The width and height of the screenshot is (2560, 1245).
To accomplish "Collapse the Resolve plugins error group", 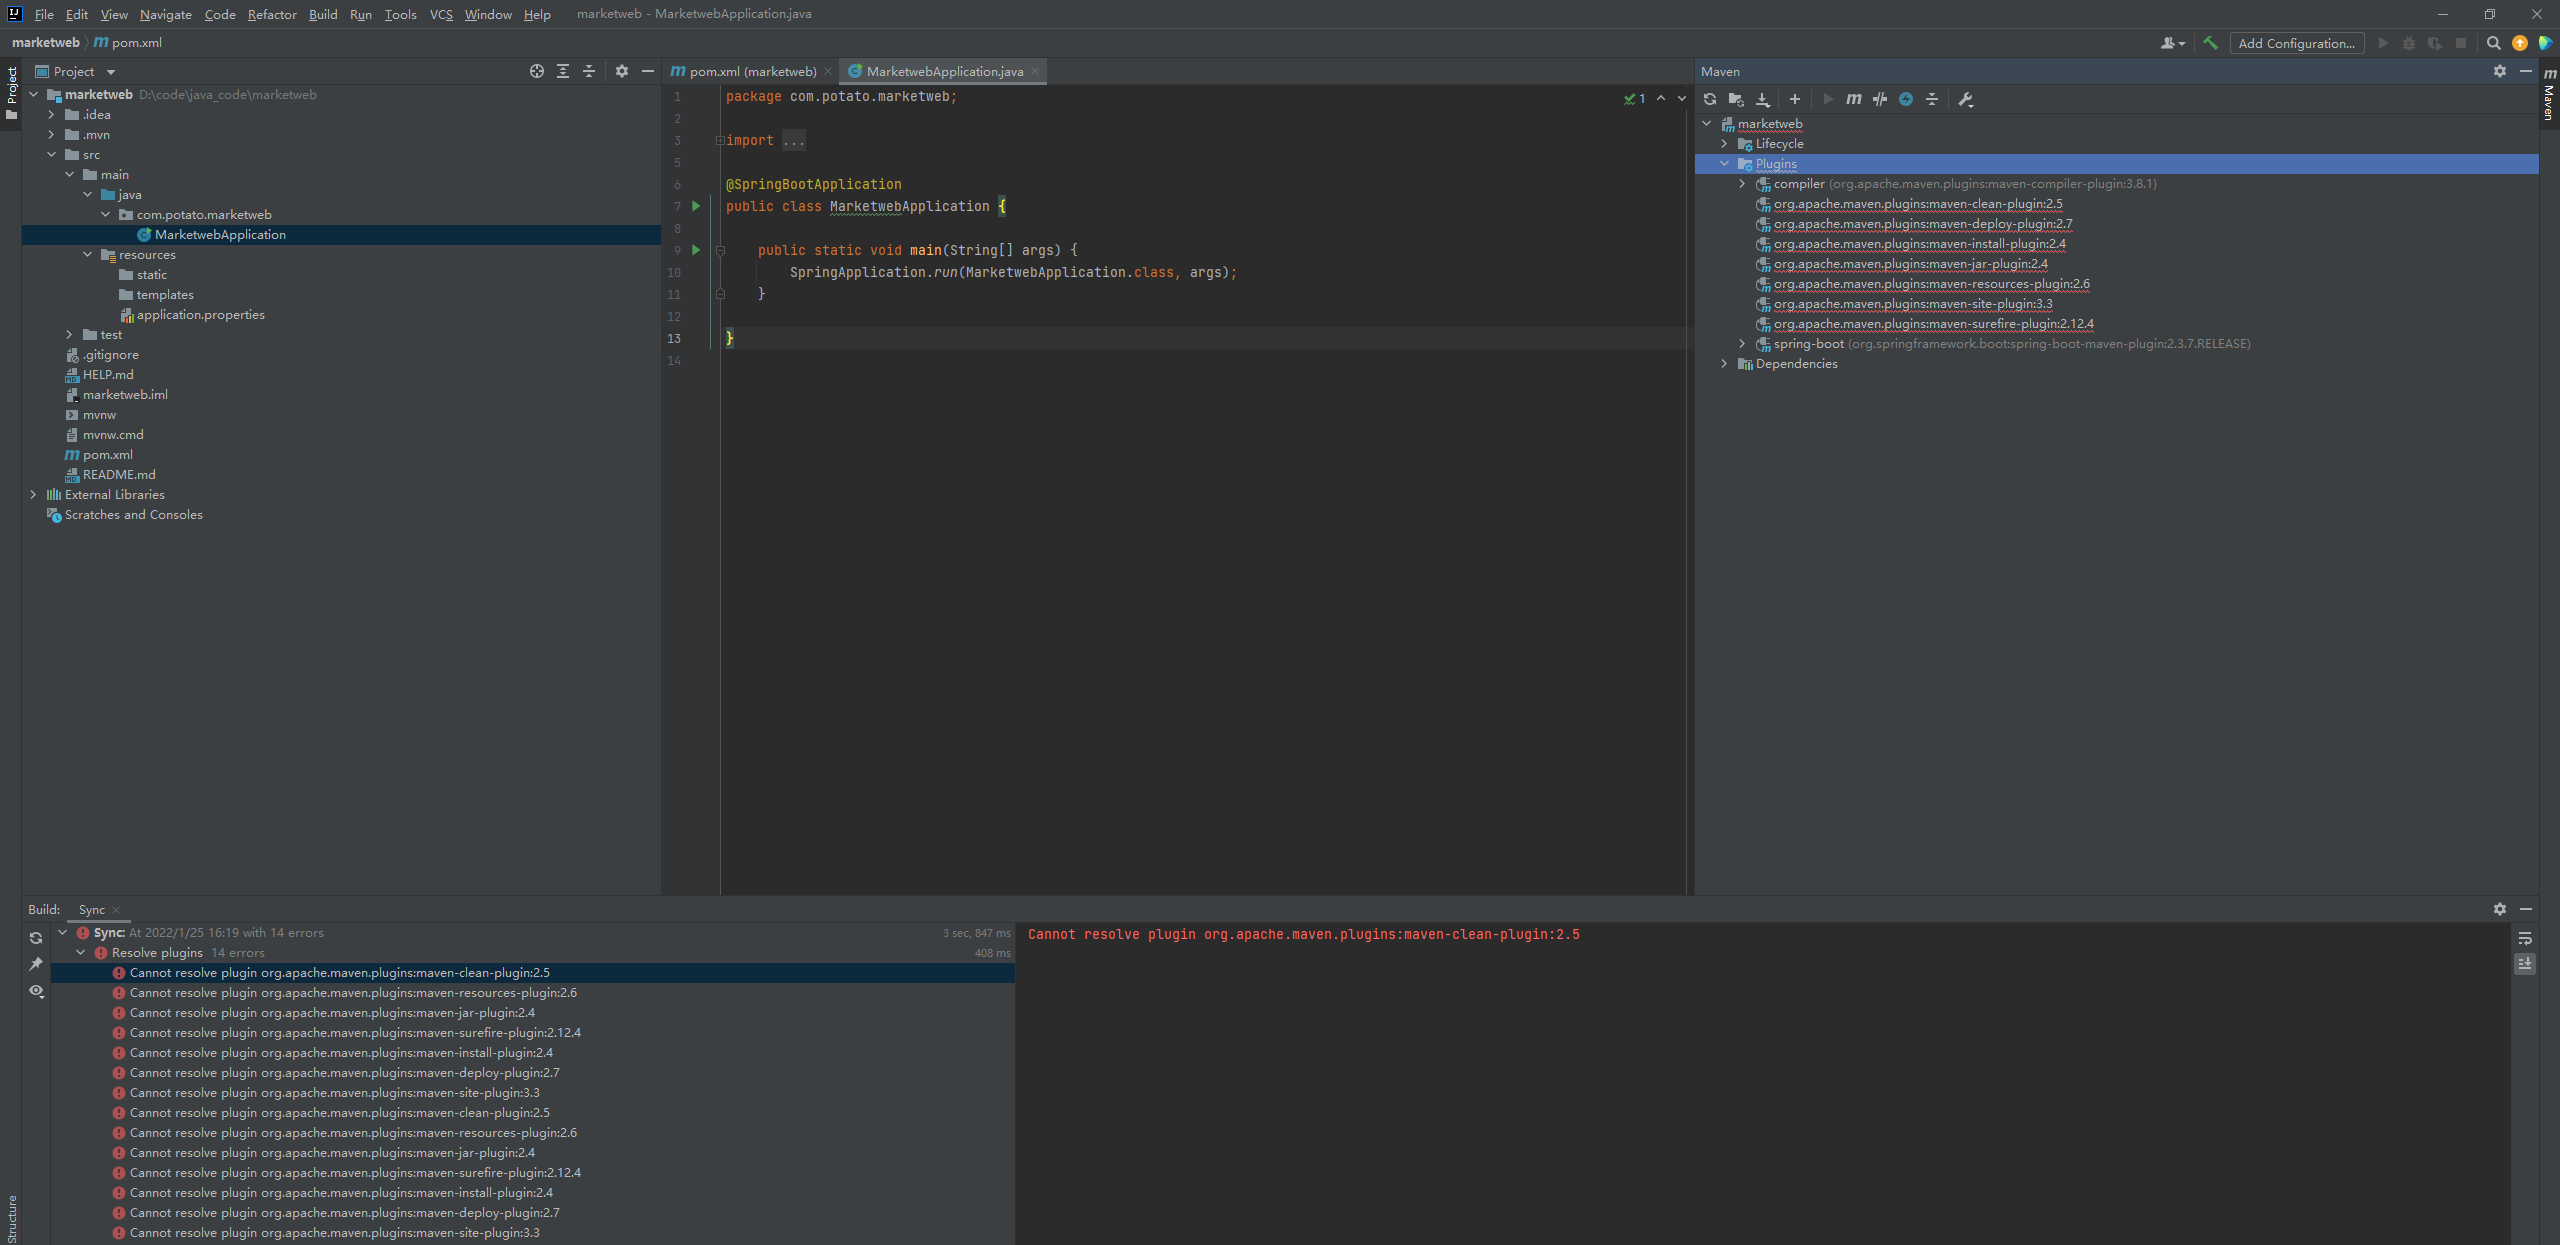I will coord(81,953).
